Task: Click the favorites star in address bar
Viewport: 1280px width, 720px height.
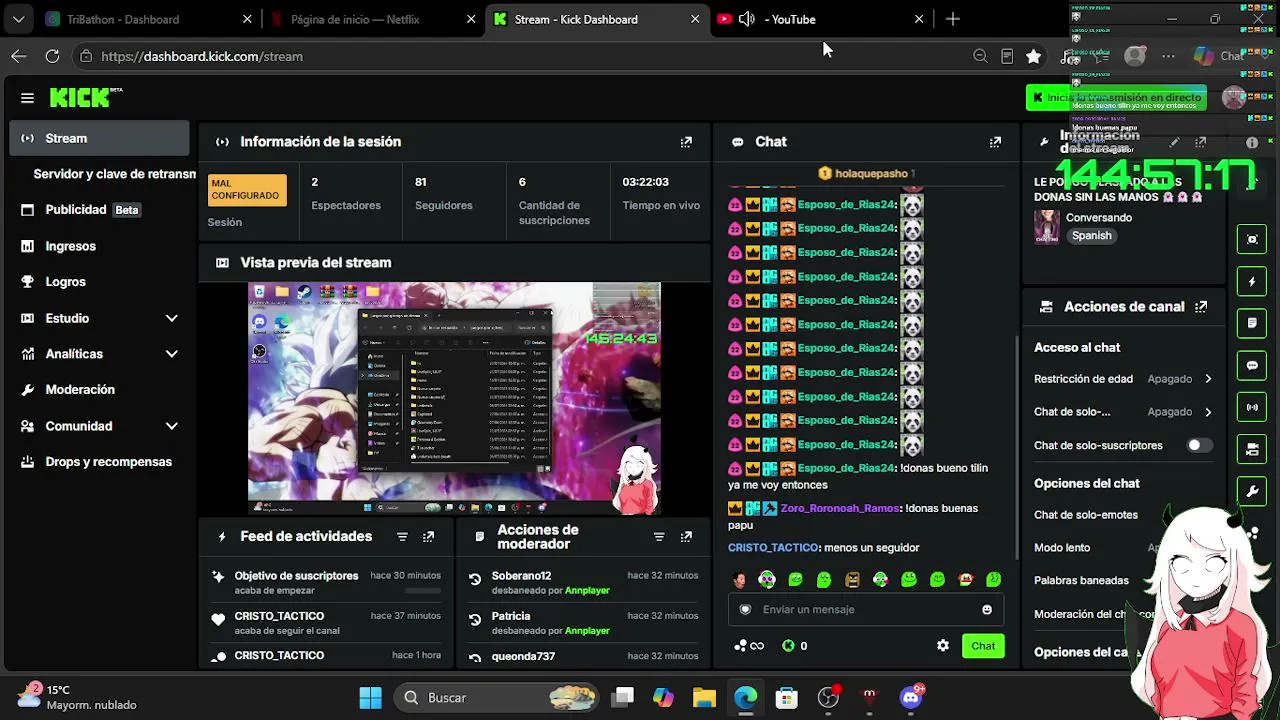Action: [1034, 56]
